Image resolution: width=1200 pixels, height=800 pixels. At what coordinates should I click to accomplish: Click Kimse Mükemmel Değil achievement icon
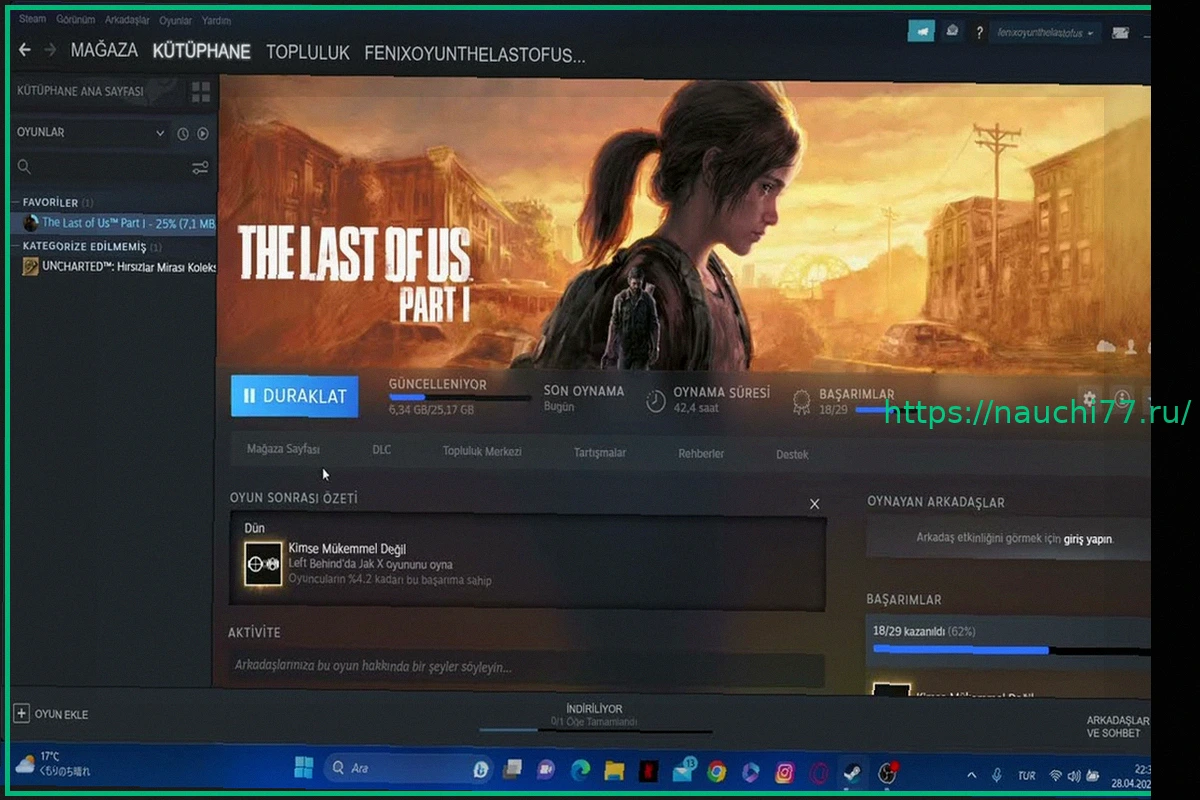[x=264, y=565]
